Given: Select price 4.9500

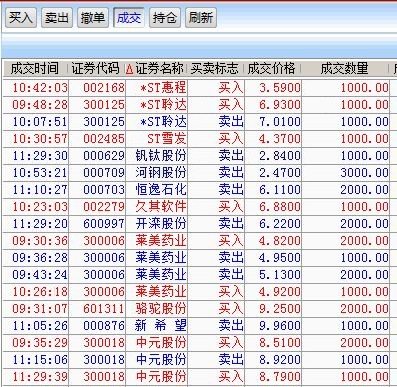Looking at the screenshot, I should coord(280,258).
